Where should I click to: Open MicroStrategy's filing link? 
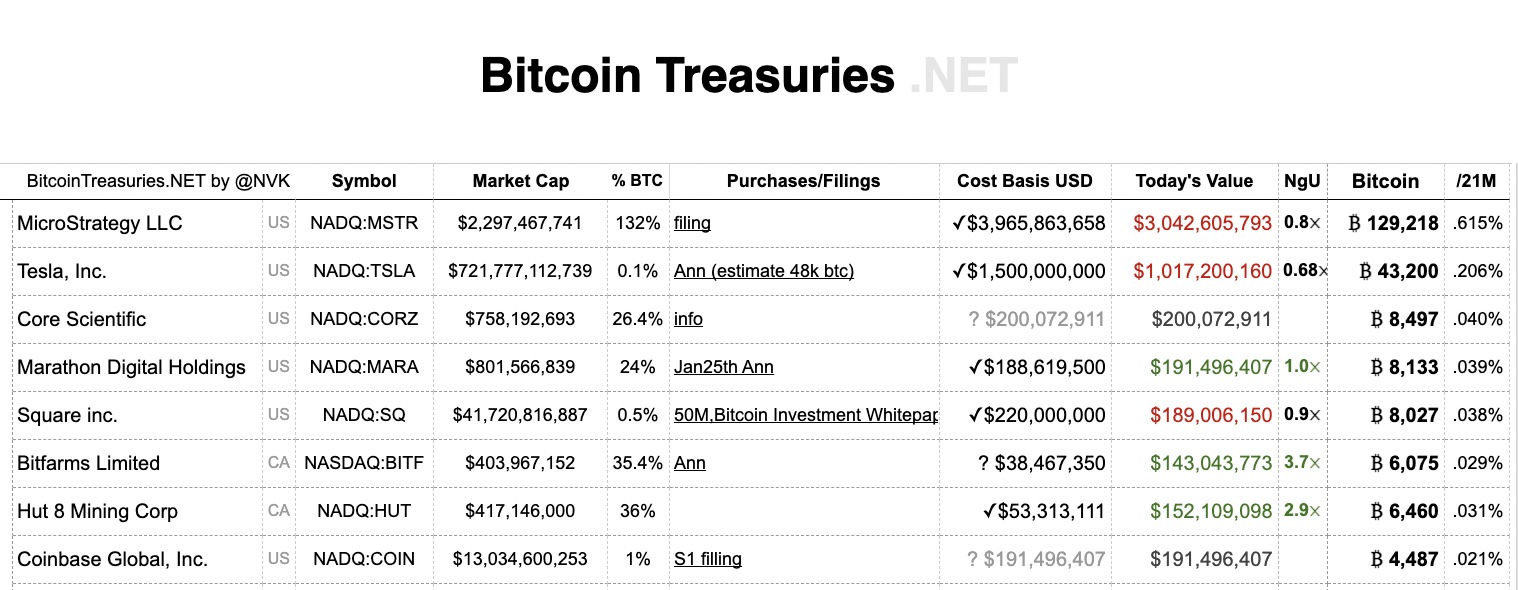pos(692,223)
